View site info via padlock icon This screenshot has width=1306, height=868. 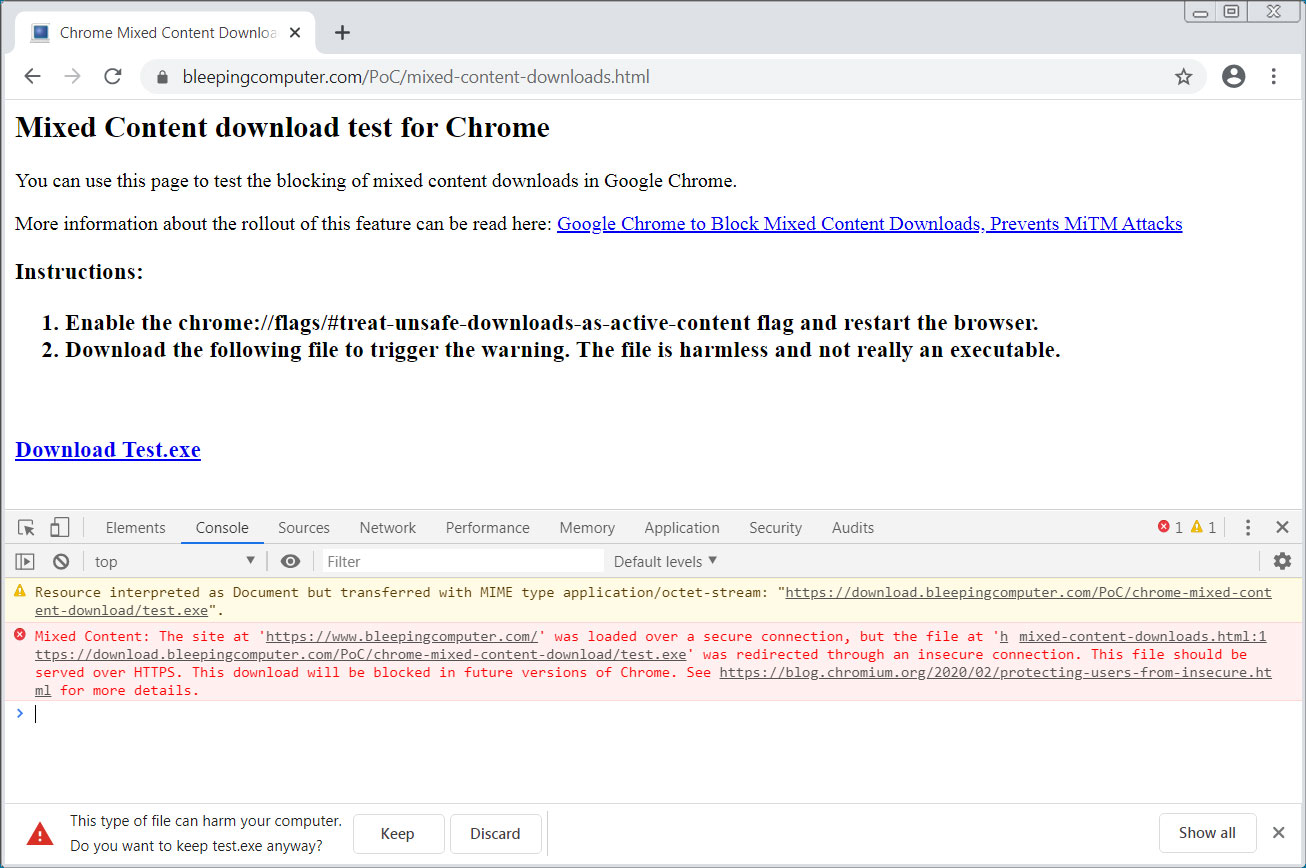pyautogui.click(x=163, y=77)
